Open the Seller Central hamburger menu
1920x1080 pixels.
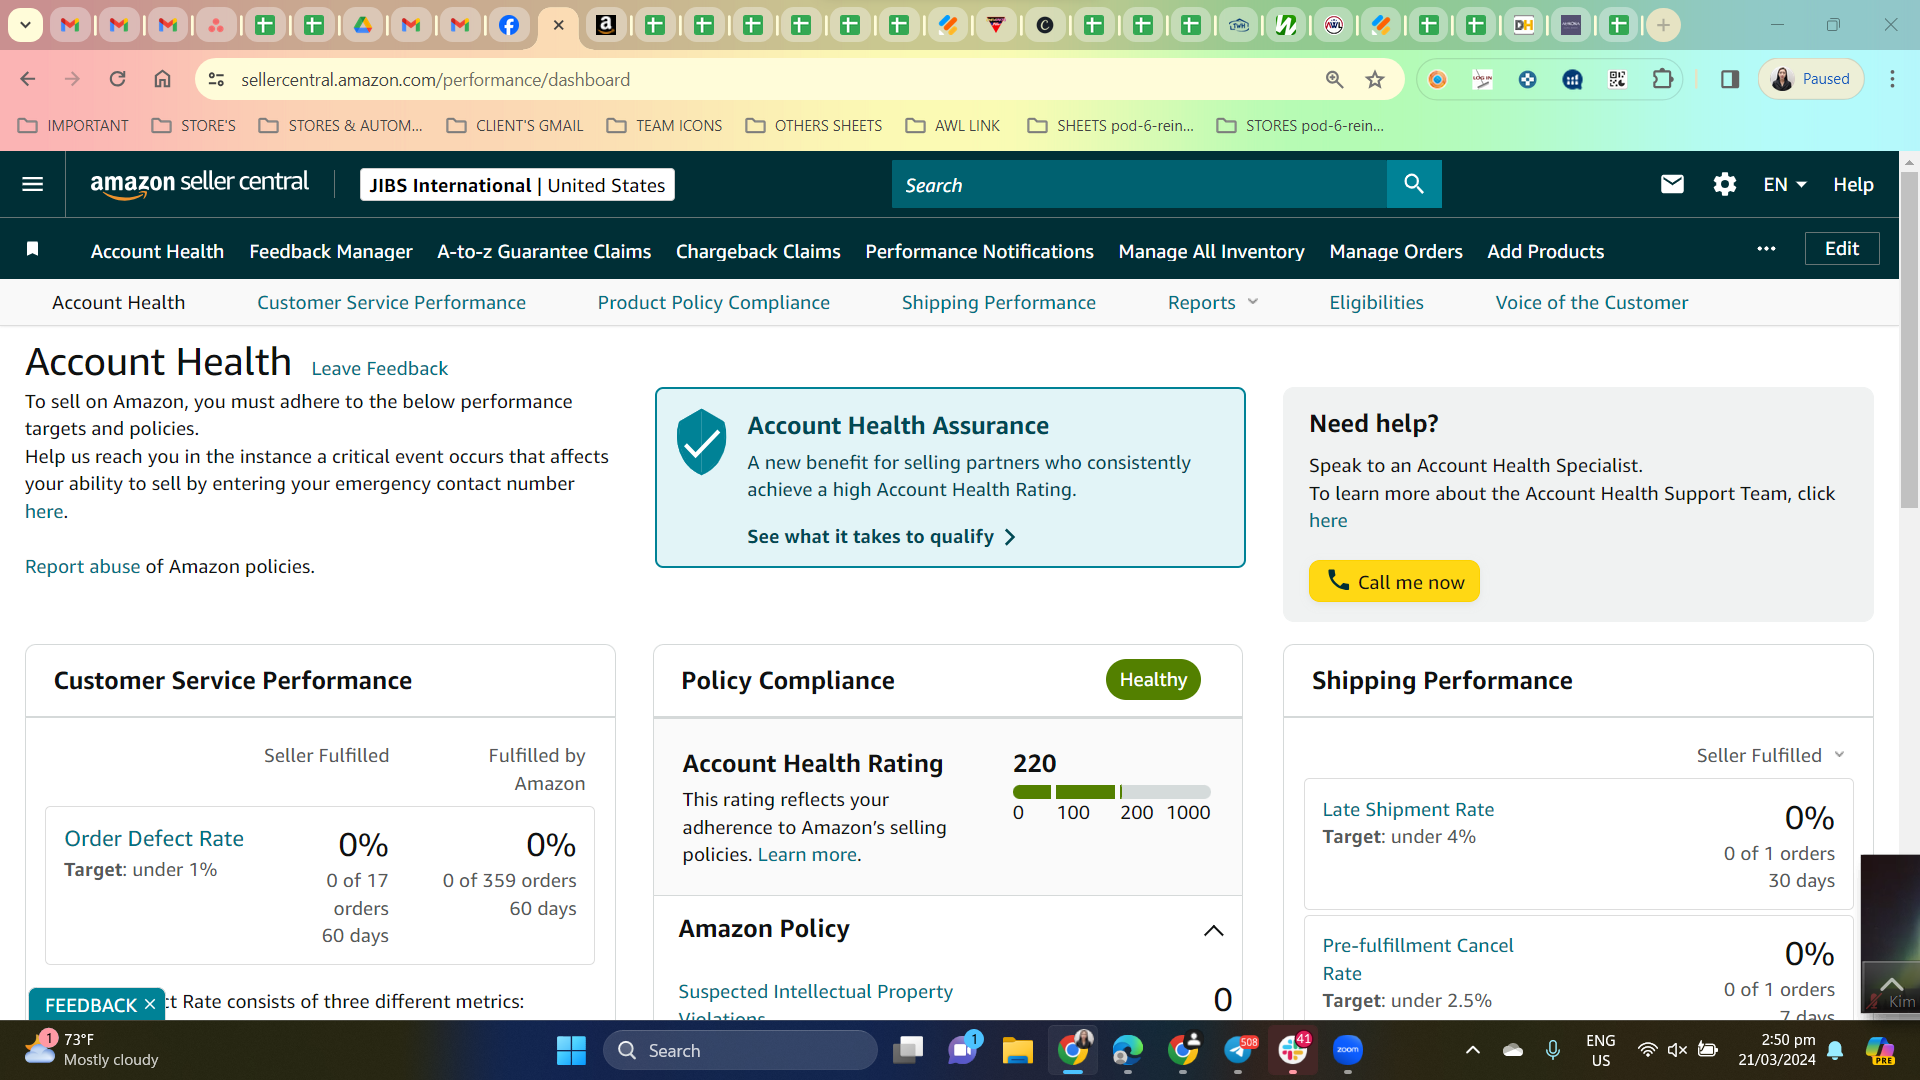point(32,184)
